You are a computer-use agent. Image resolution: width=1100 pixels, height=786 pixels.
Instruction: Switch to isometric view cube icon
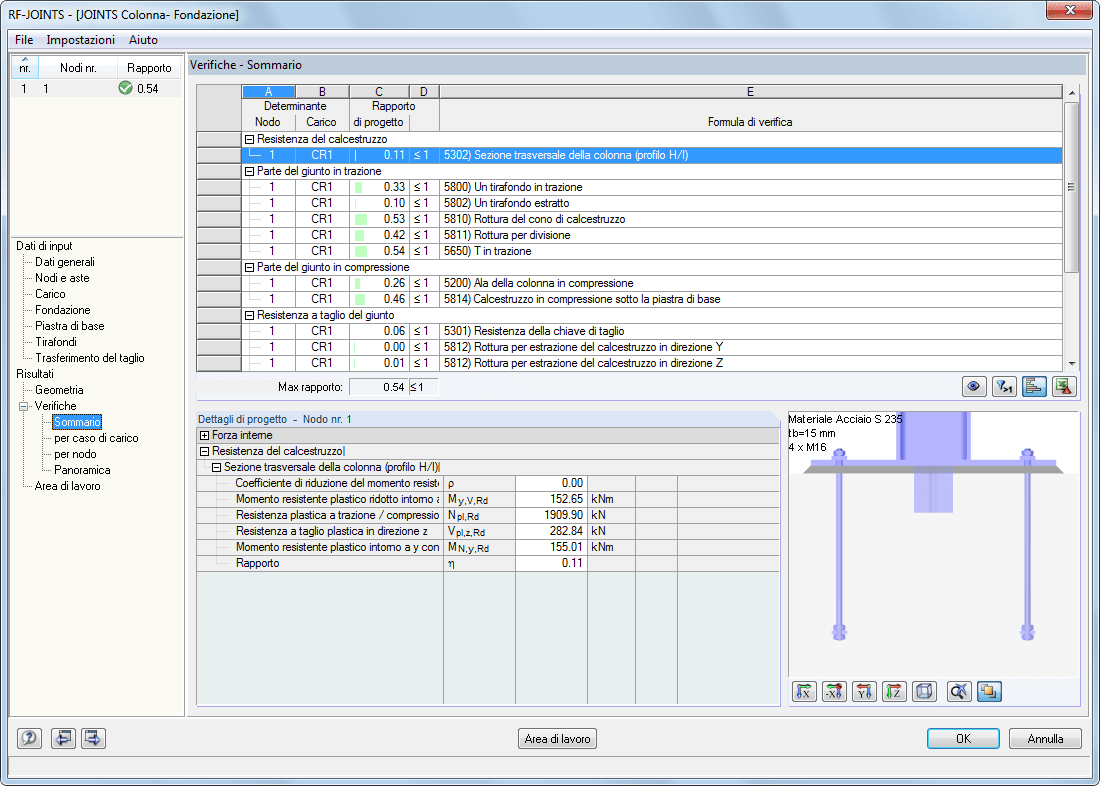925,692
